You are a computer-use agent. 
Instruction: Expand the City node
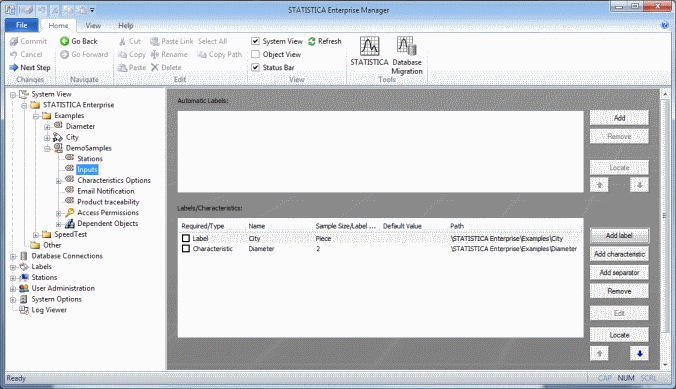(x=47, y=138)
